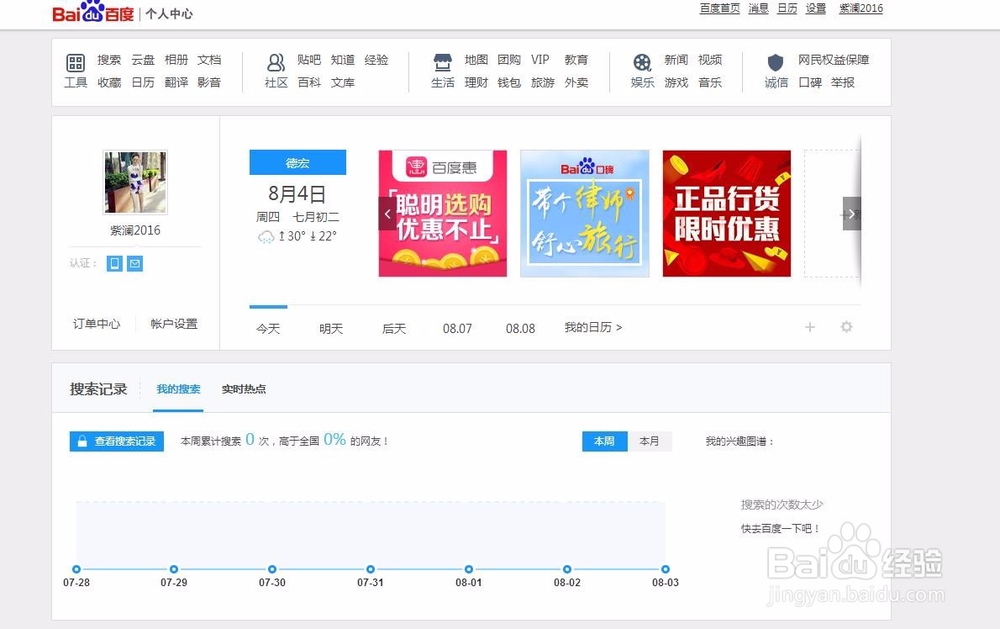The width and height of the screenshot is (1000, 629).
Task: Toggle chart range to 本月
Action: (x=649, y=441)
